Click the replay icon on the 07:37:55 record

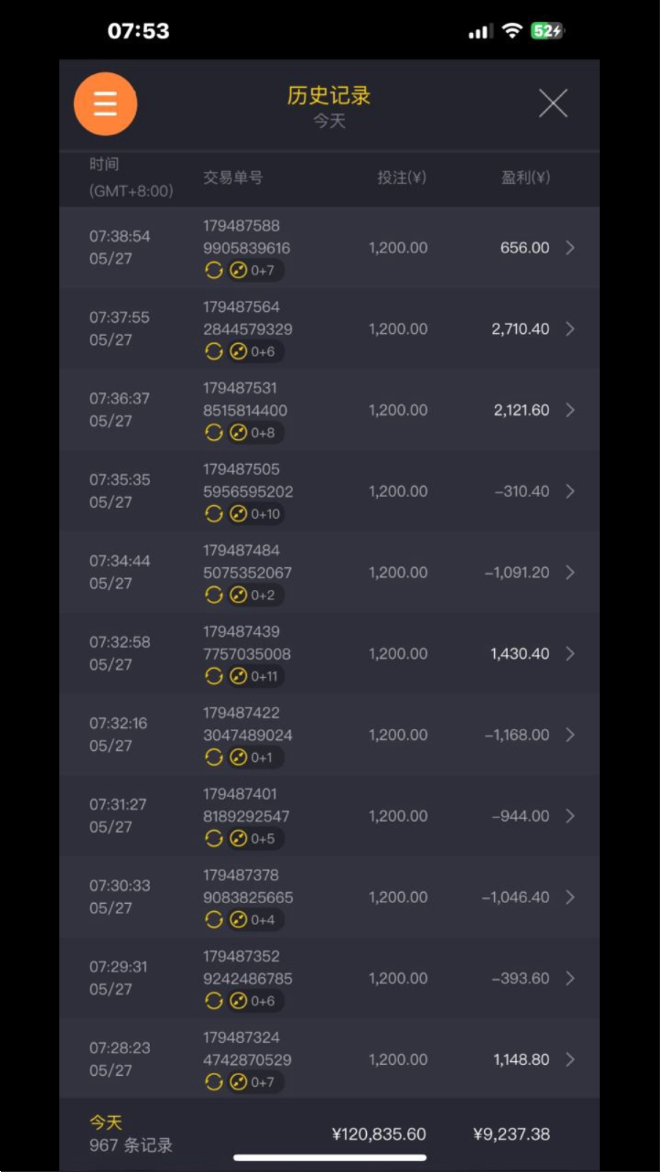tap(213, 351)
